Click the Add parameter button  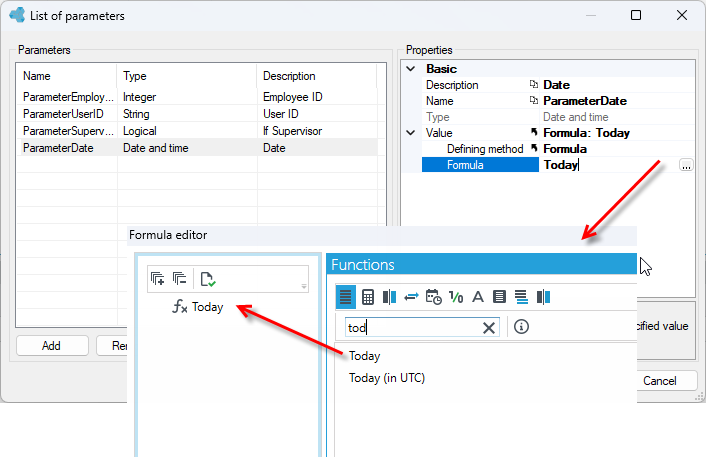52,346
